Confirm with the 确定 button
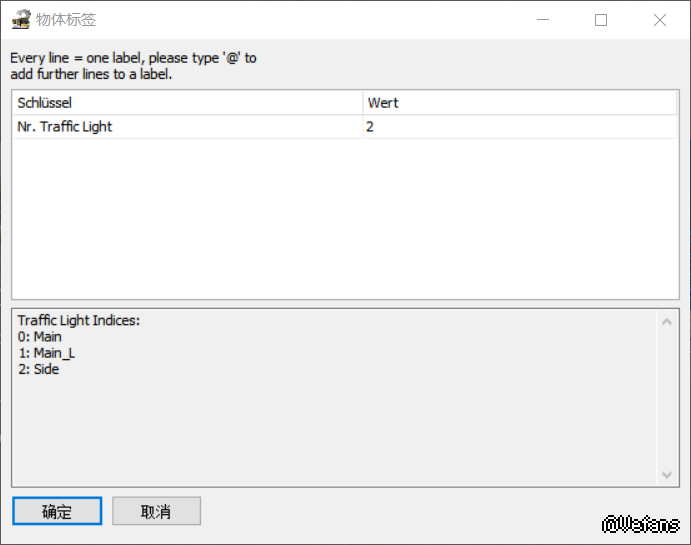The height and width of the screenshot is (545, 691). coord(57,511)
